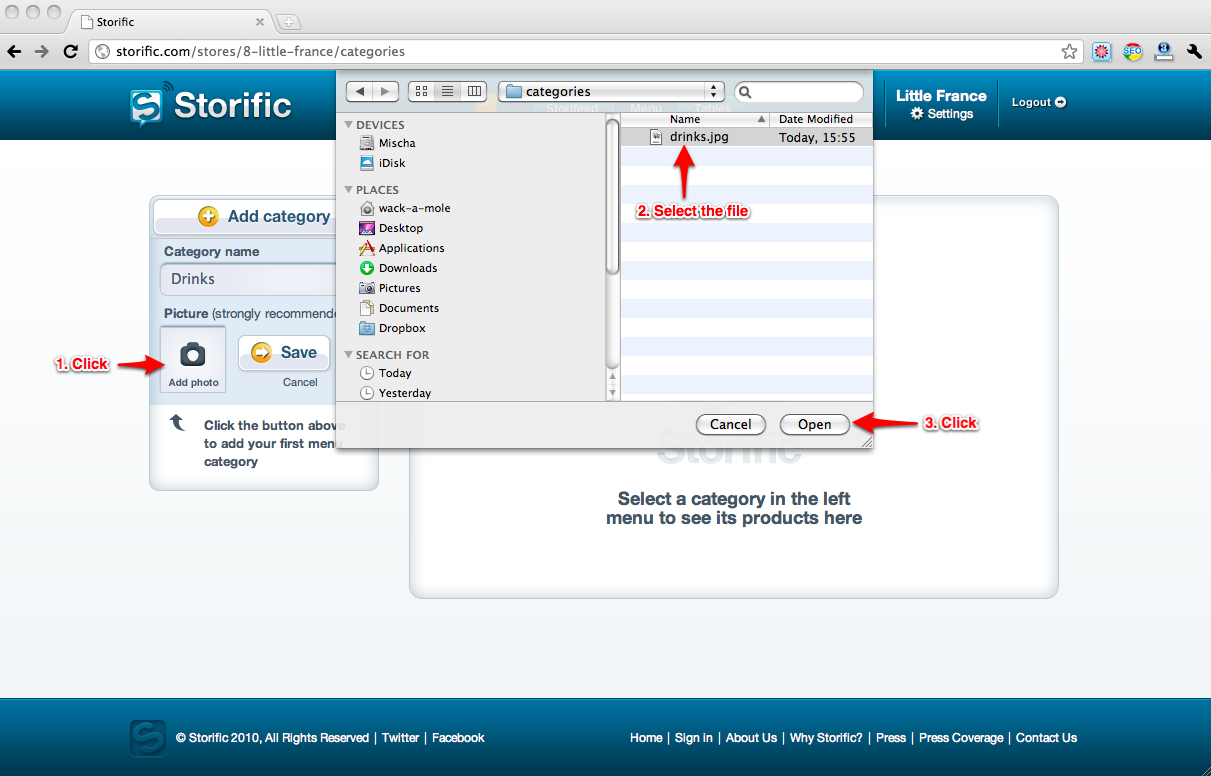Collapse the PLACES sidebar section
This screenshot has height=776, width=1211.
(x=349, y=190)
